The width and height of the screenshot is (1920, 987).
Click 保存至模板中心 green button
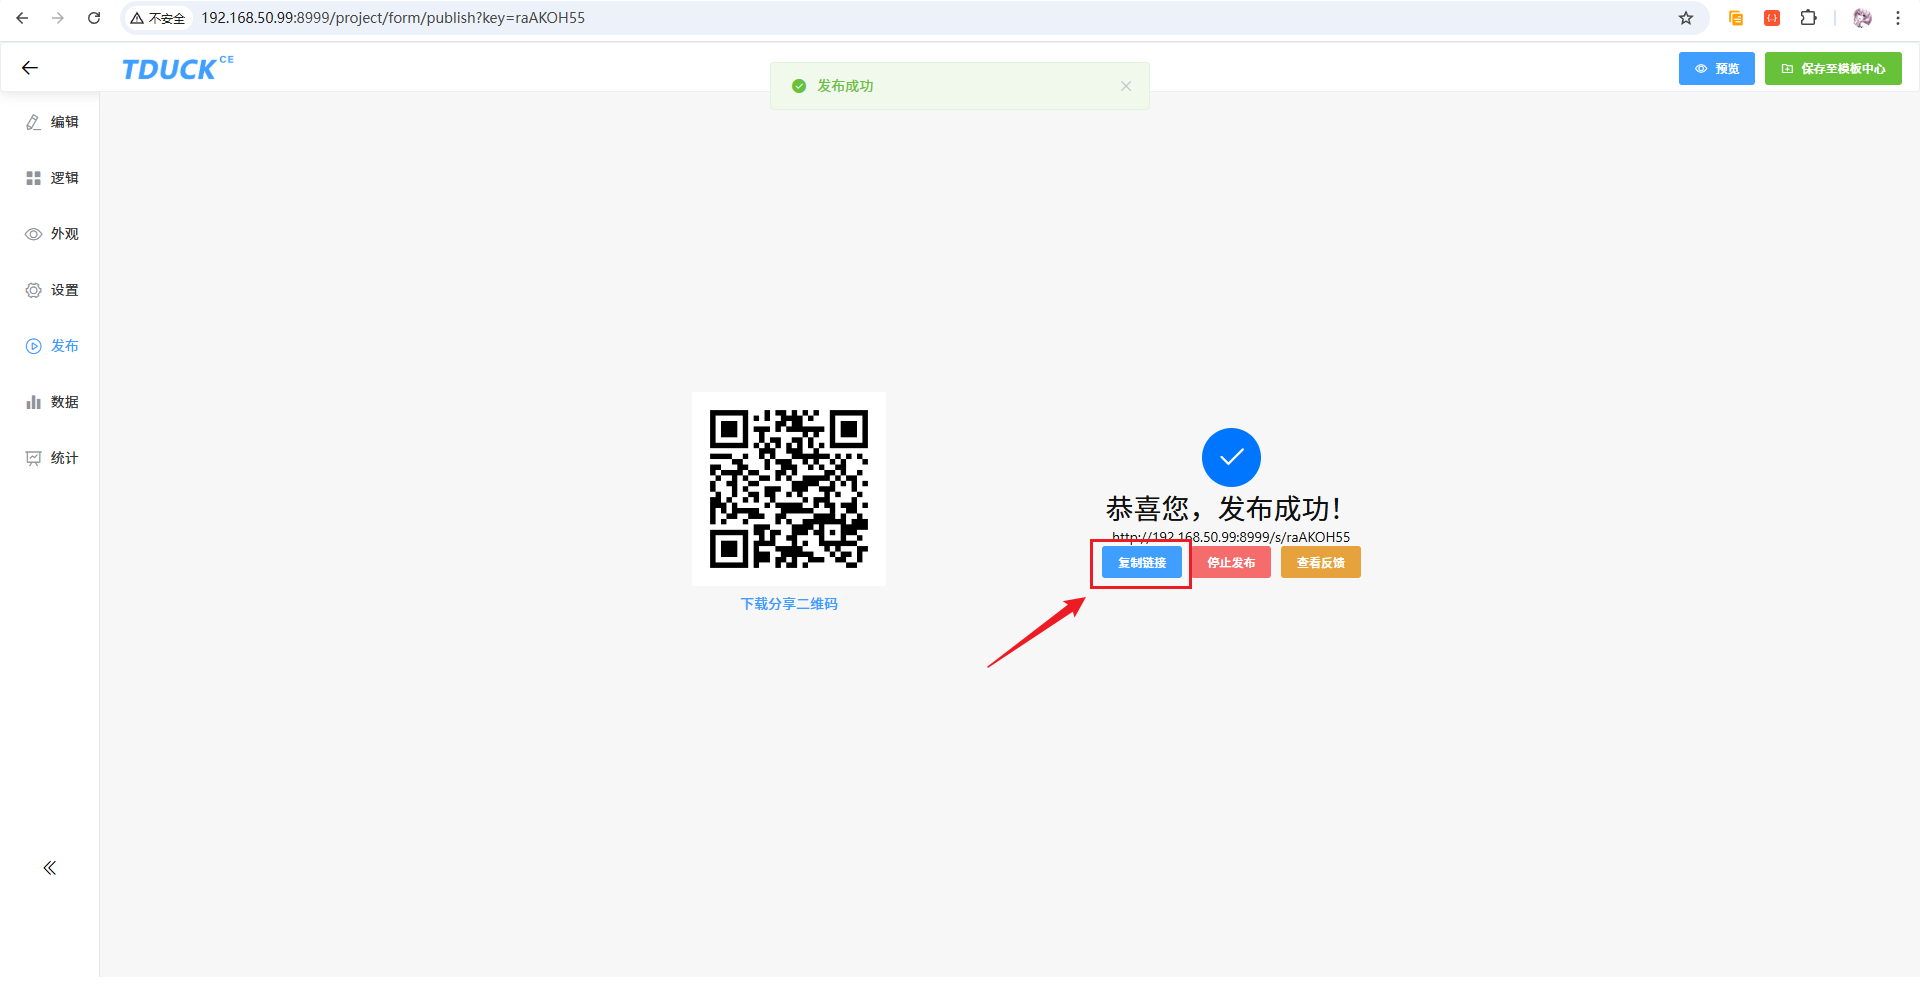[1832, 69]
